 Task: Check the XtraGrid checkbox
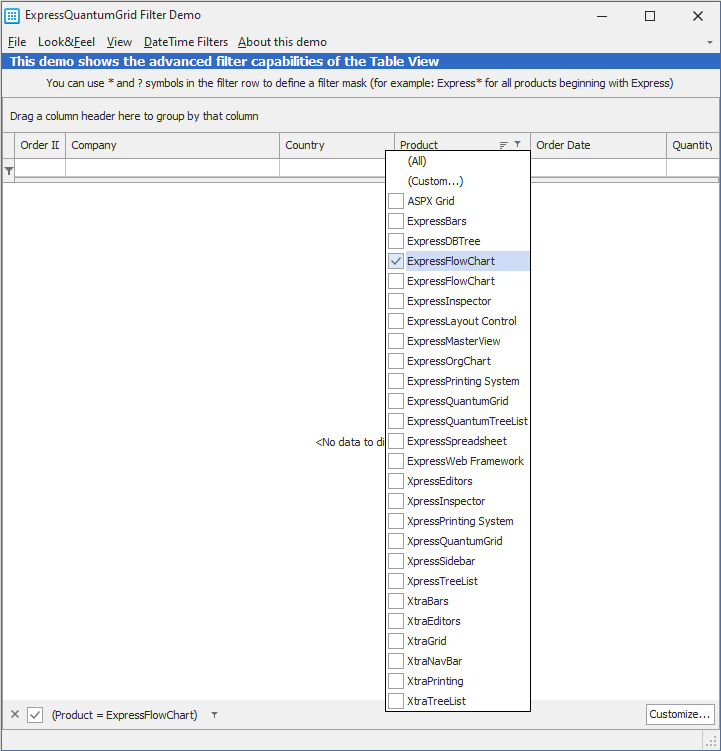(x=396, y=641)
